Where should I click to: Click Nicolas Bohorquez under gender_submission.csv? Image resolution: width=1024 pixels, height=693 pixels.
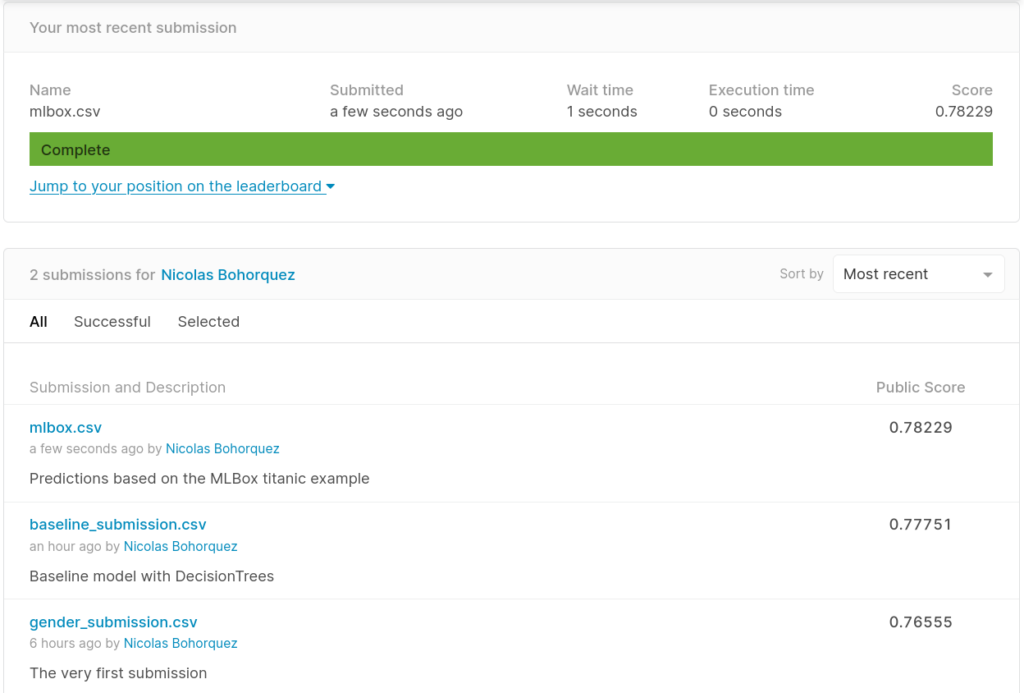pos(181,643)
